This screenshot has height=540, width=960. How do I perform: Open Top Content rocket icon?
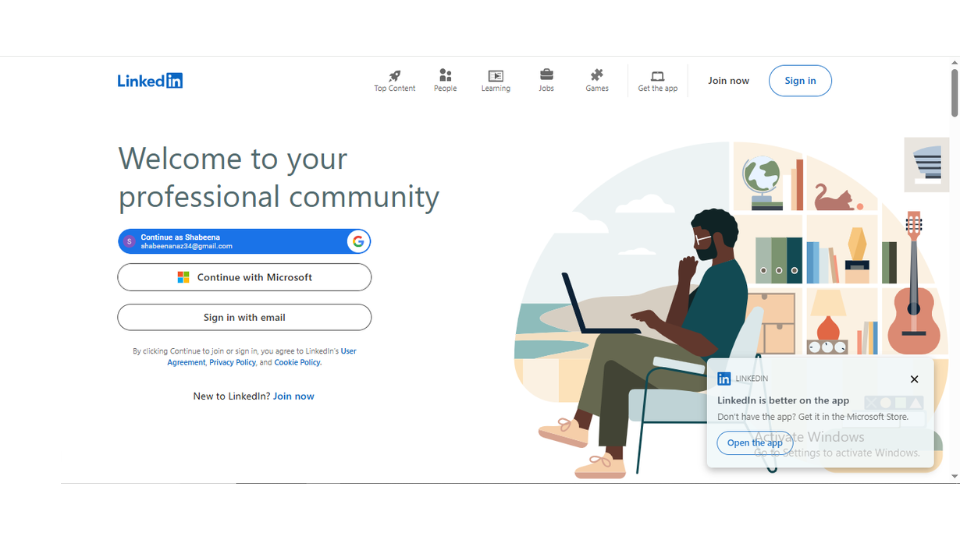coord(394,76)
